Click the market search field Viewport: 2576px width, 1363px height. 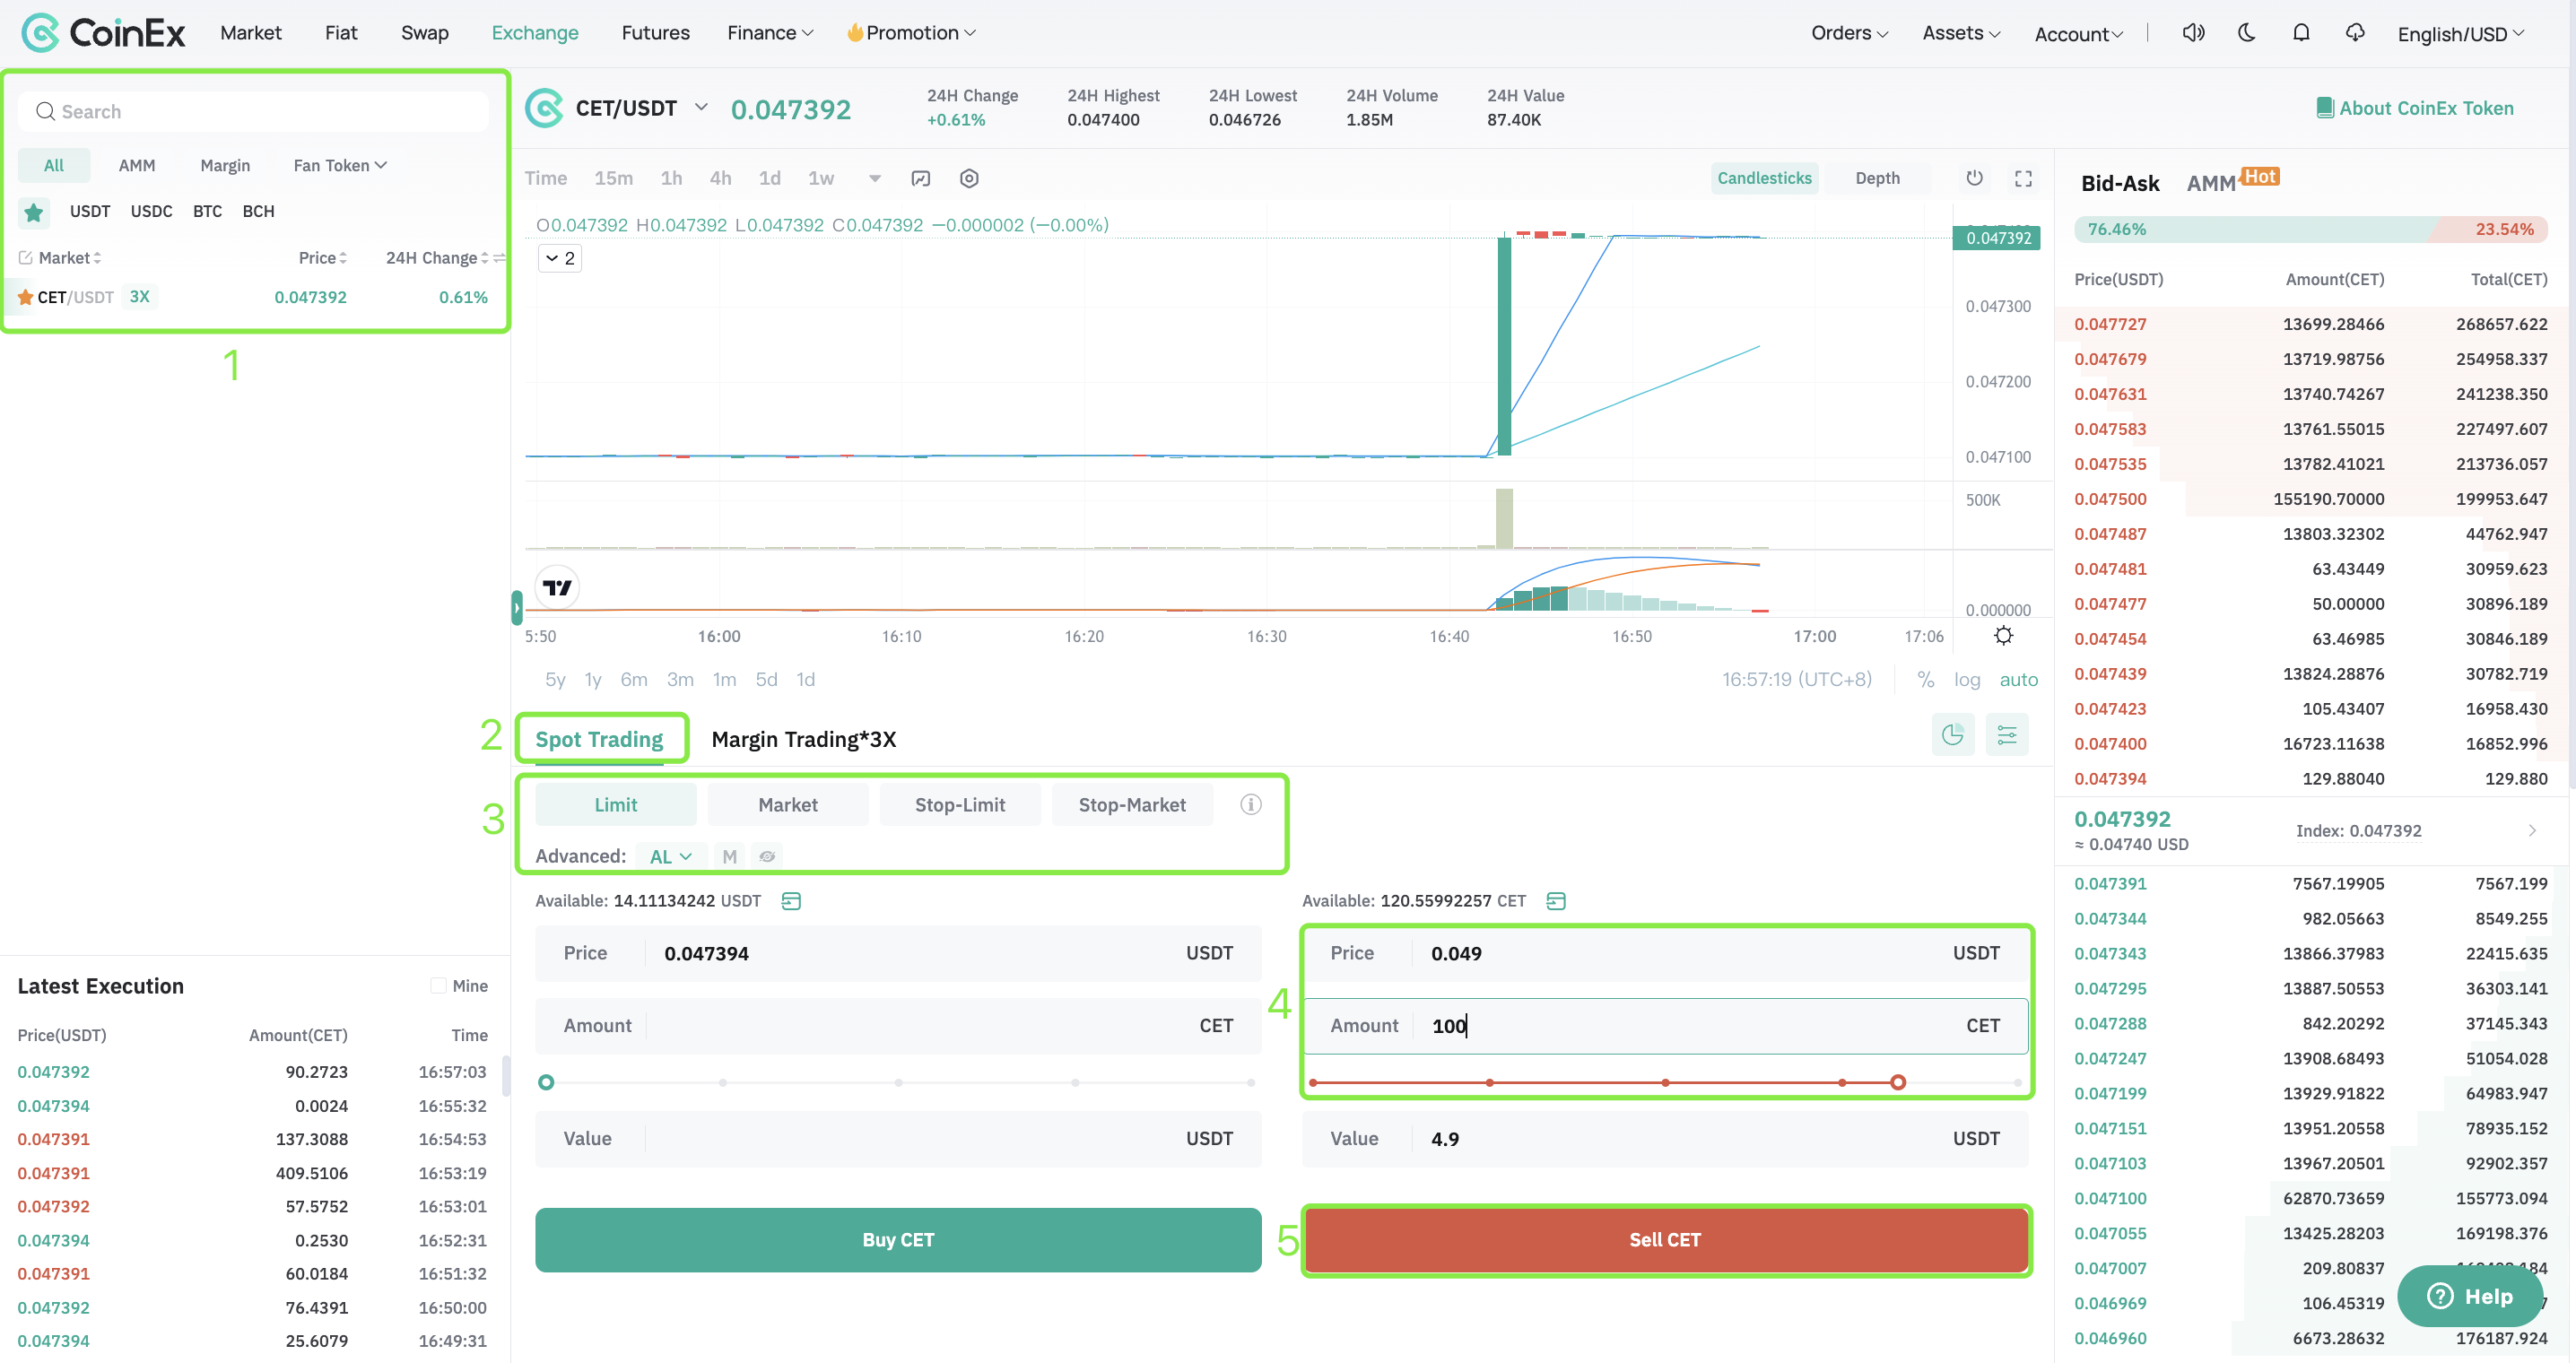pos(253,111)
